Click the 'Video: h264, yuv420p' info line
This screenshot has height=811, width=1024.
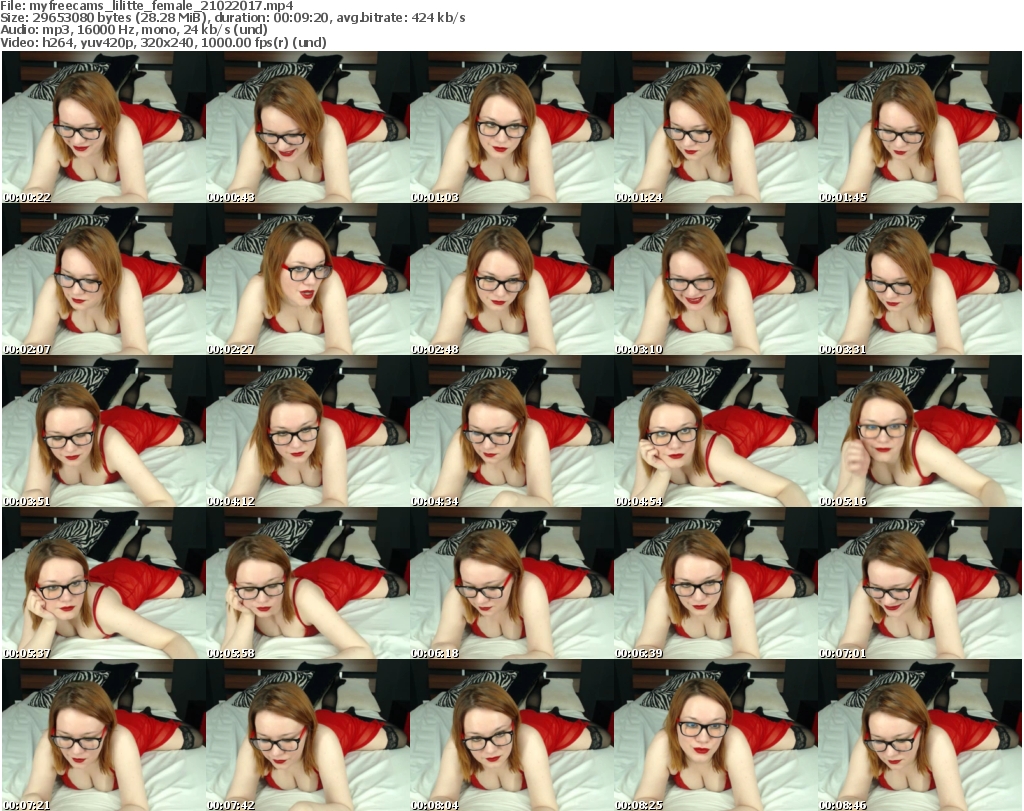tap(163, 42)
